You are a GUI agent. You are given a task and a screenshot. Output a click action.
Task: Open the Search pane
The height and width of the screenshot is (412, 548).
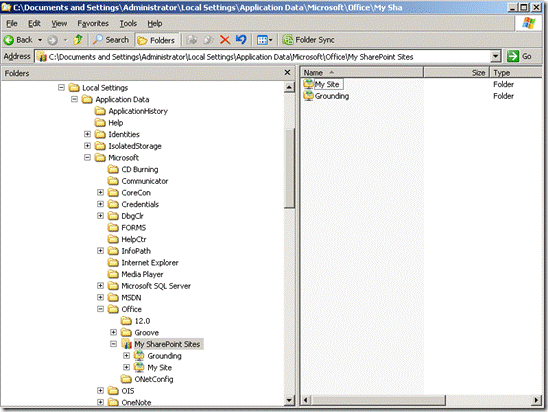(x=111, y=40)
